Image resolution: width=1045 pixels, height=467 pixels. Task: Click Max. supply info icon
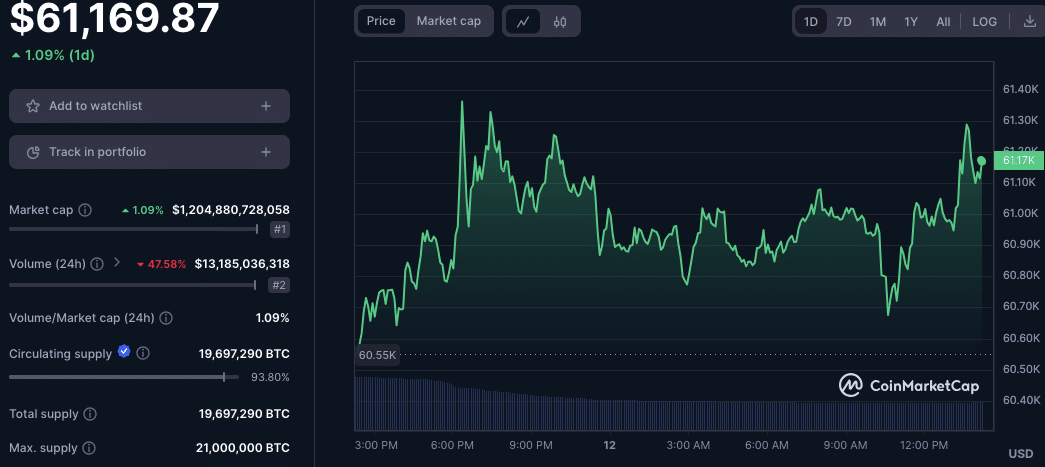pos(89,448)
